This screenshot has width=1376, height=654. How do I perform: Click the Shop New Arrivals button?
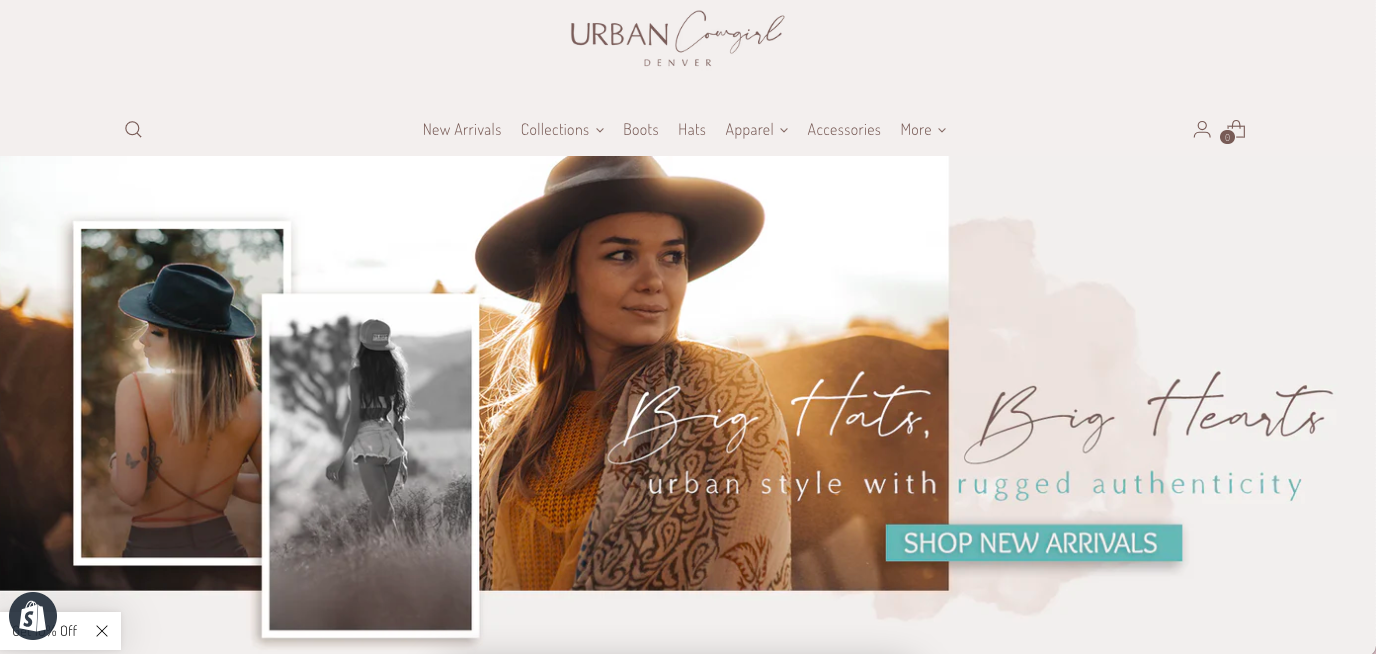pos(1034,543)
